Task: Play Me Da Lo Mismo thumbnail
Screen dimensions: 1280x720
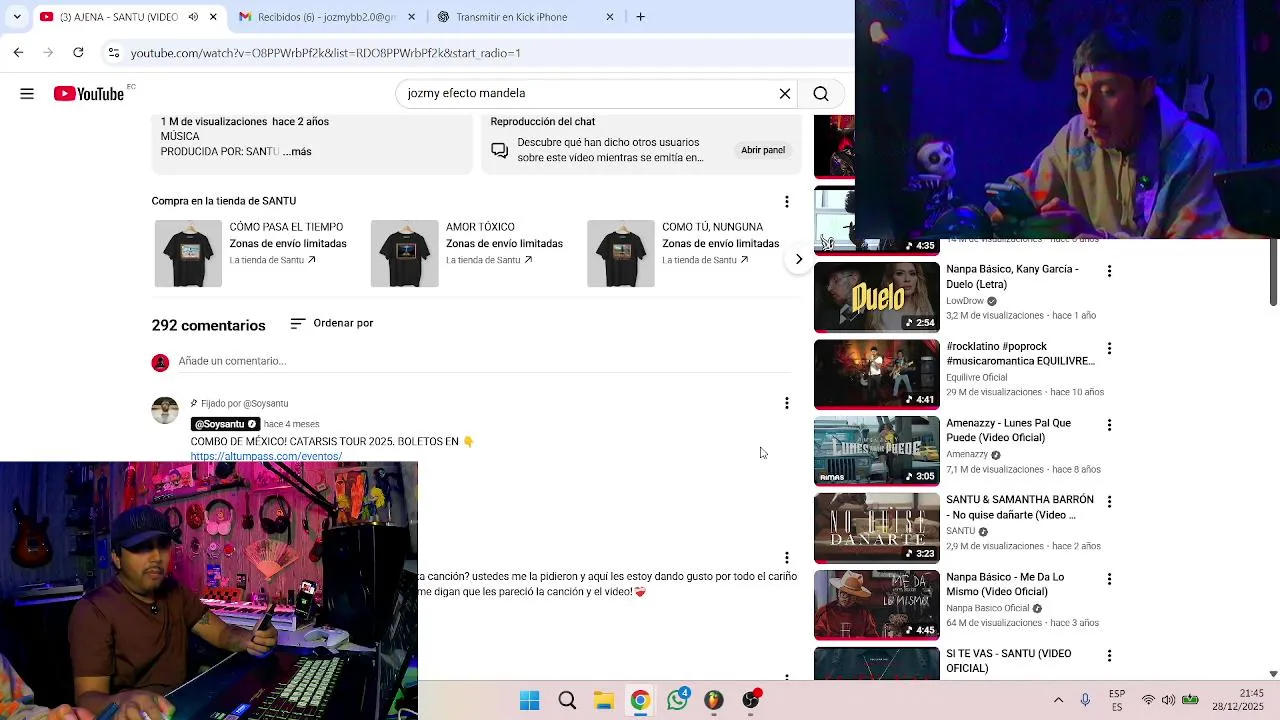Action: click(877, 605)
